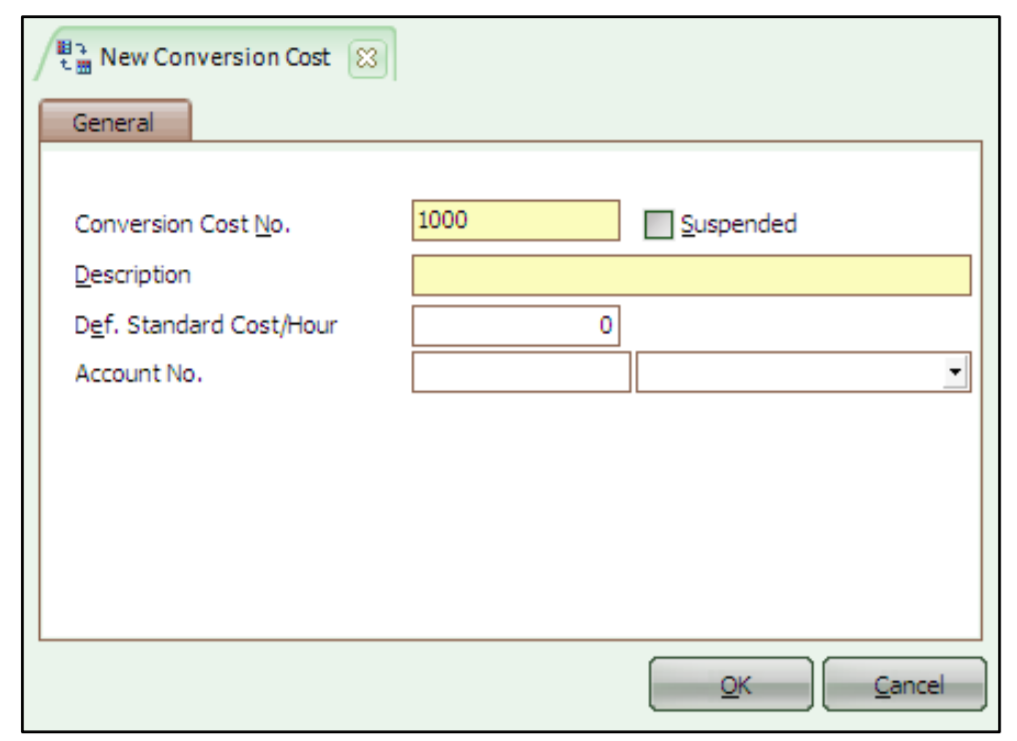Screen dimensions: 1017x741
Task: Confirm with the OK button
Action: 731,684
